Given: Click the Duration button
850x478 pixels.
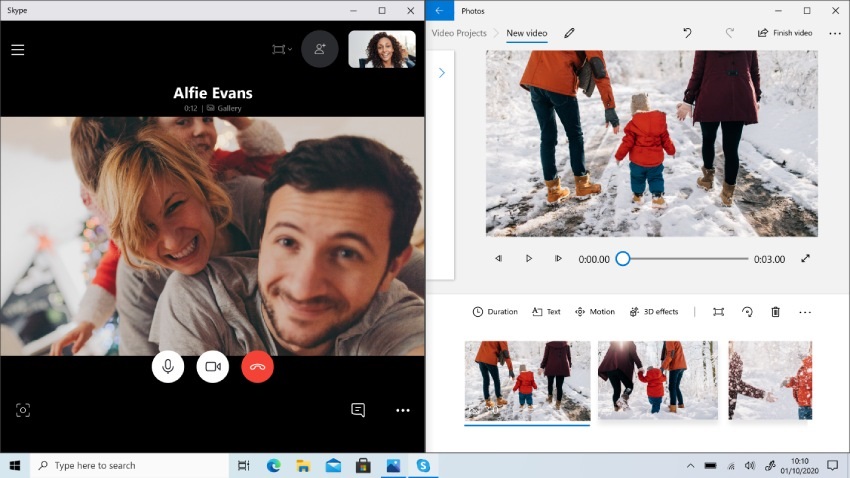Looking at the screenshot, I should click(495, 312).
